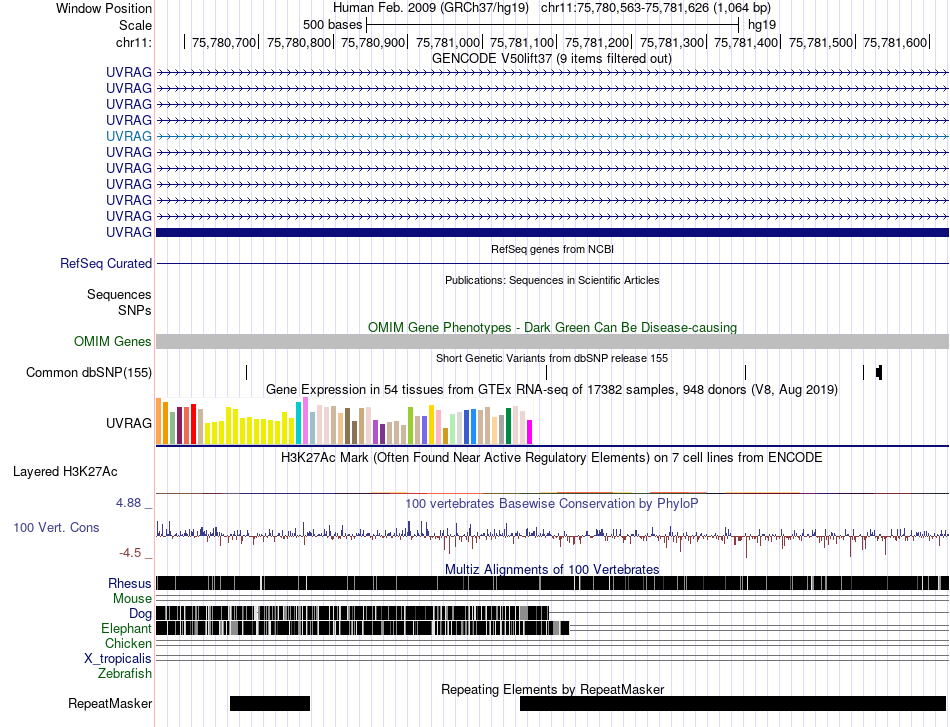Click the Dog alignment block
Image resolution: width=950 pixels, height=727 pixels.
click(x=353, y=613)
